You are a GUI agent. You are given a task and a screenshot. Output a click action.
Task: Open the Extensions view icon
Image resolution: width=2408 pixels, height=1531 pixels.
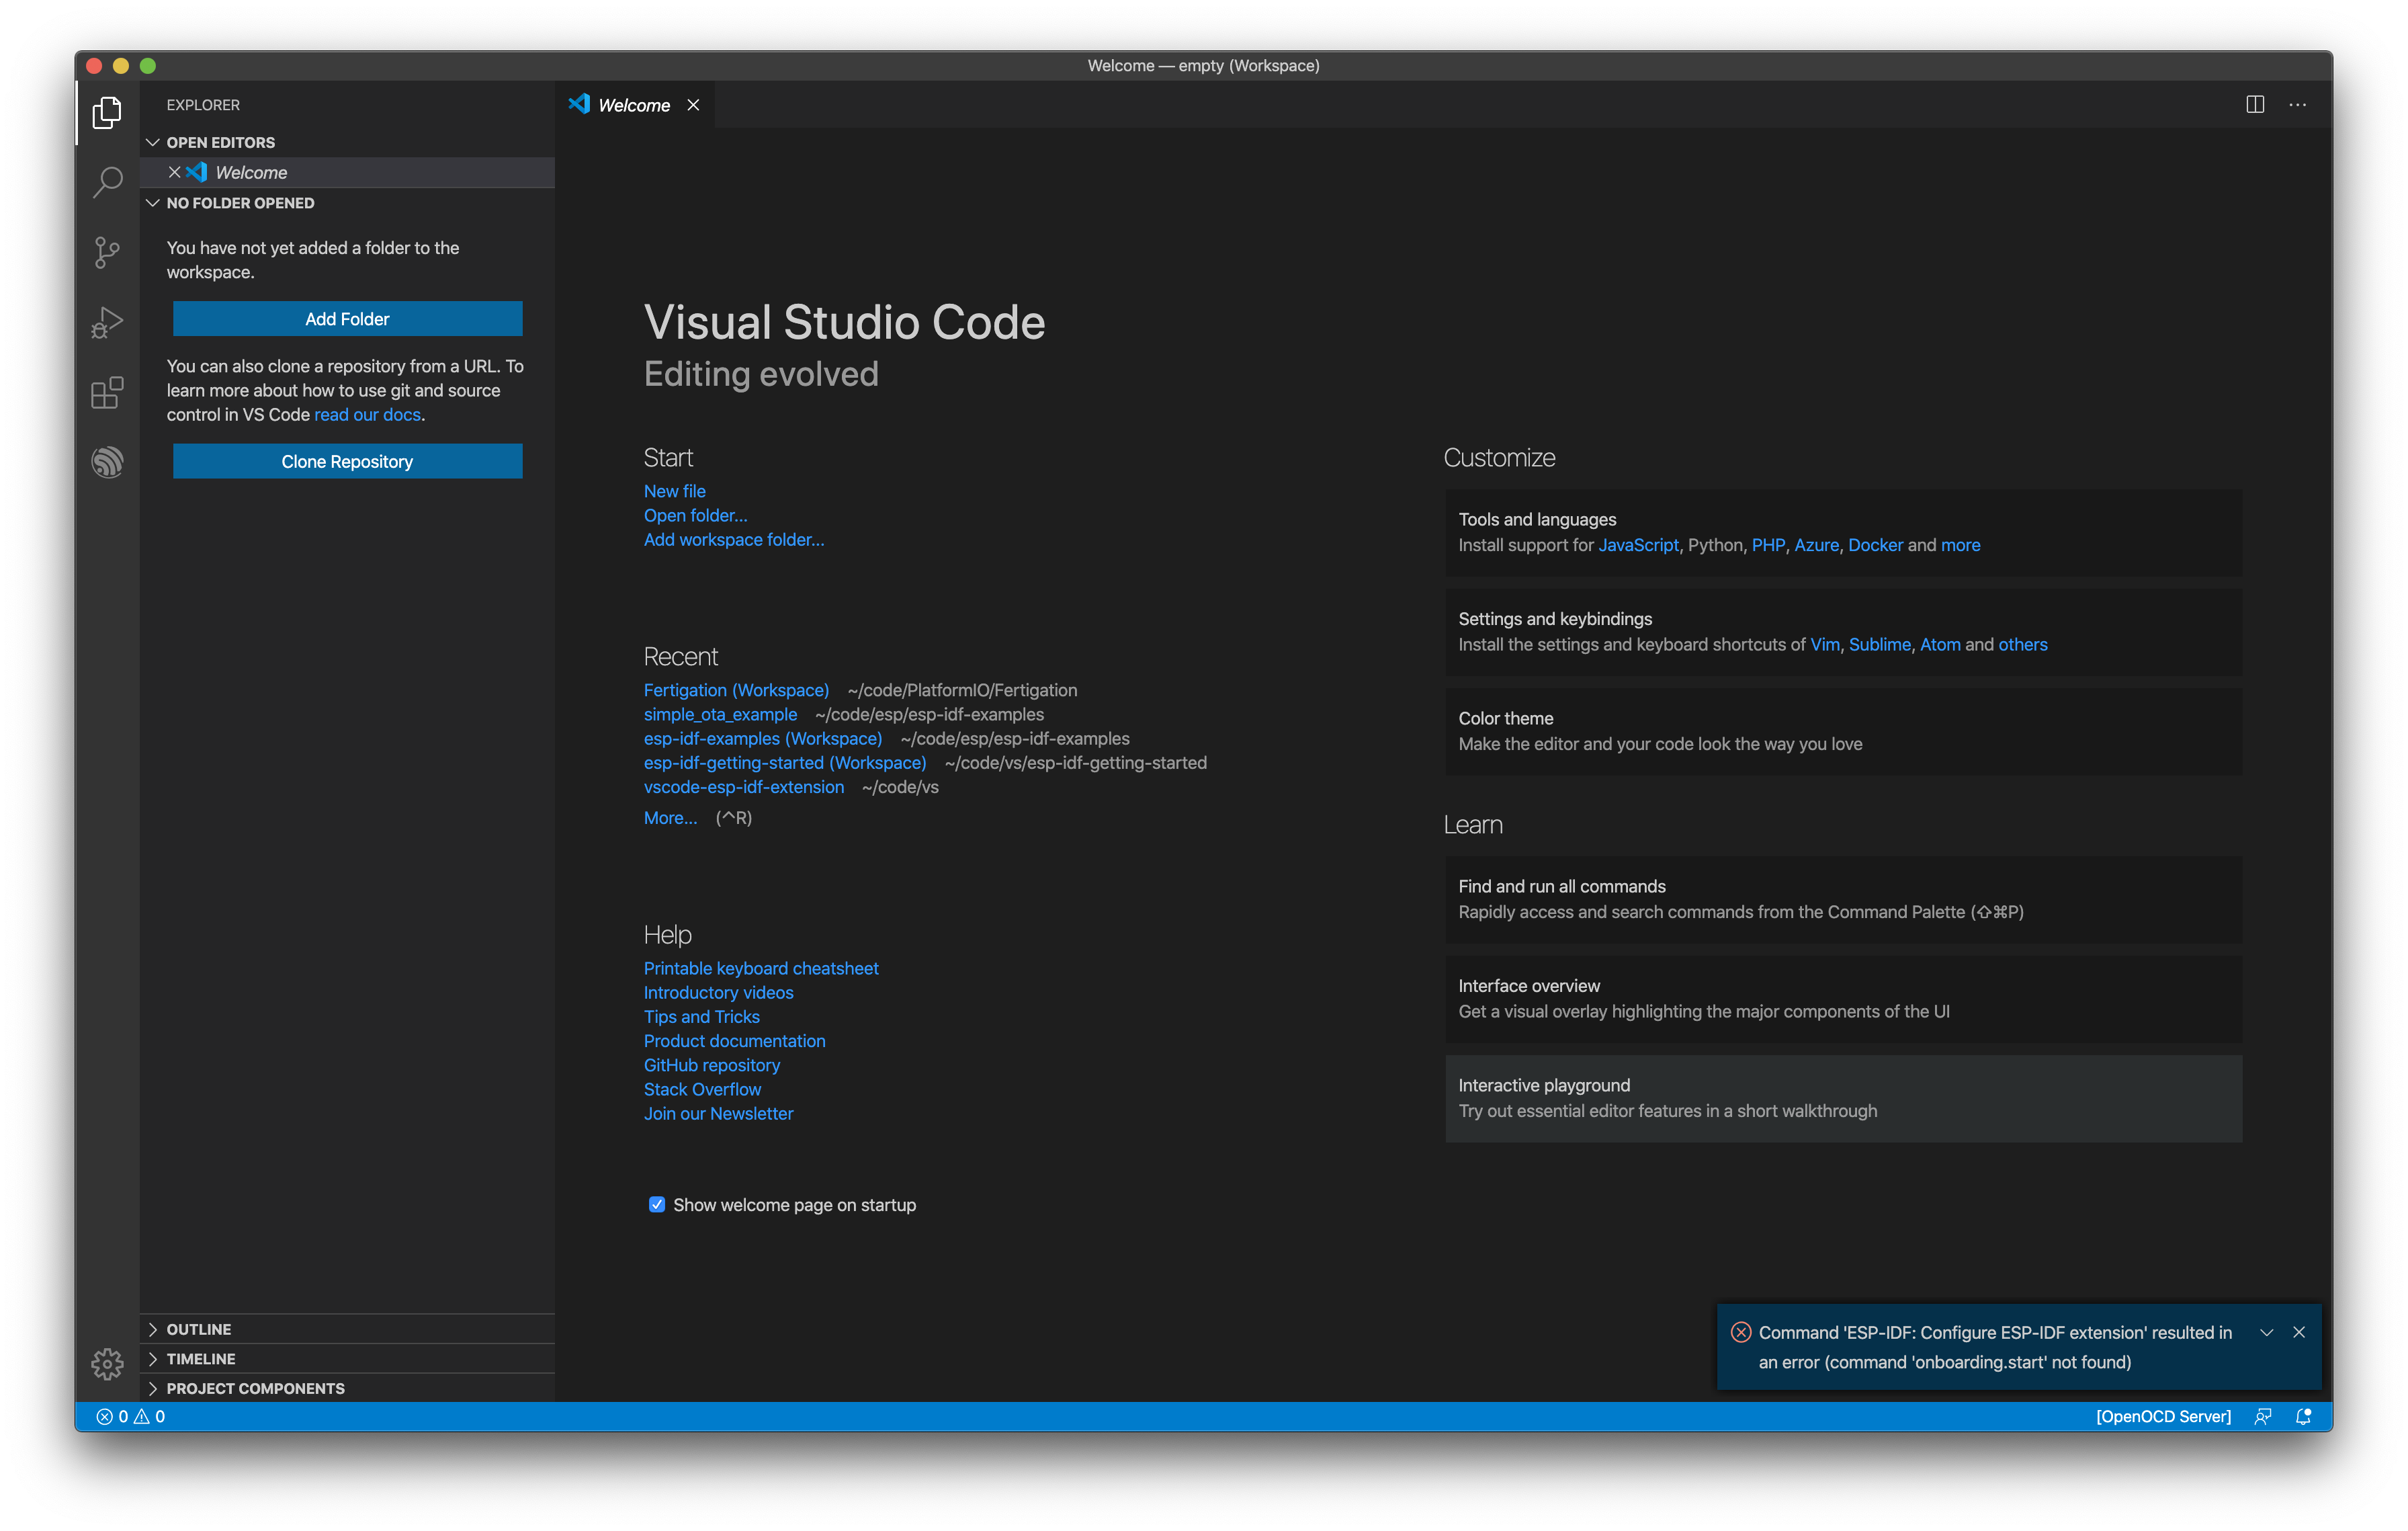coord(107,392)
